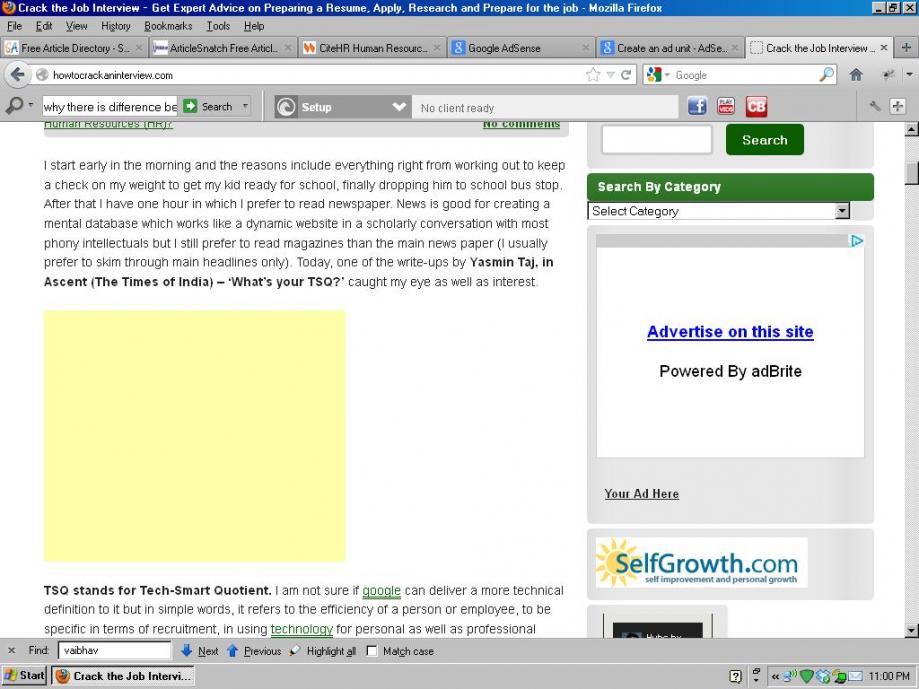Click the plus icon on the add-on toolbar

click(x=897, y=106)
